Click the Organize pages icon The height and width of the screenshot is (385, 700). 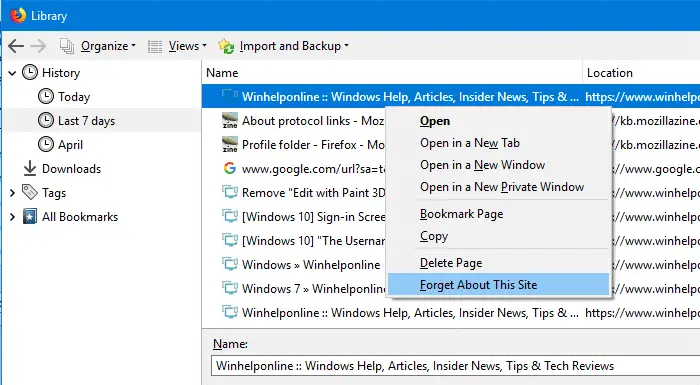point(67,46)
